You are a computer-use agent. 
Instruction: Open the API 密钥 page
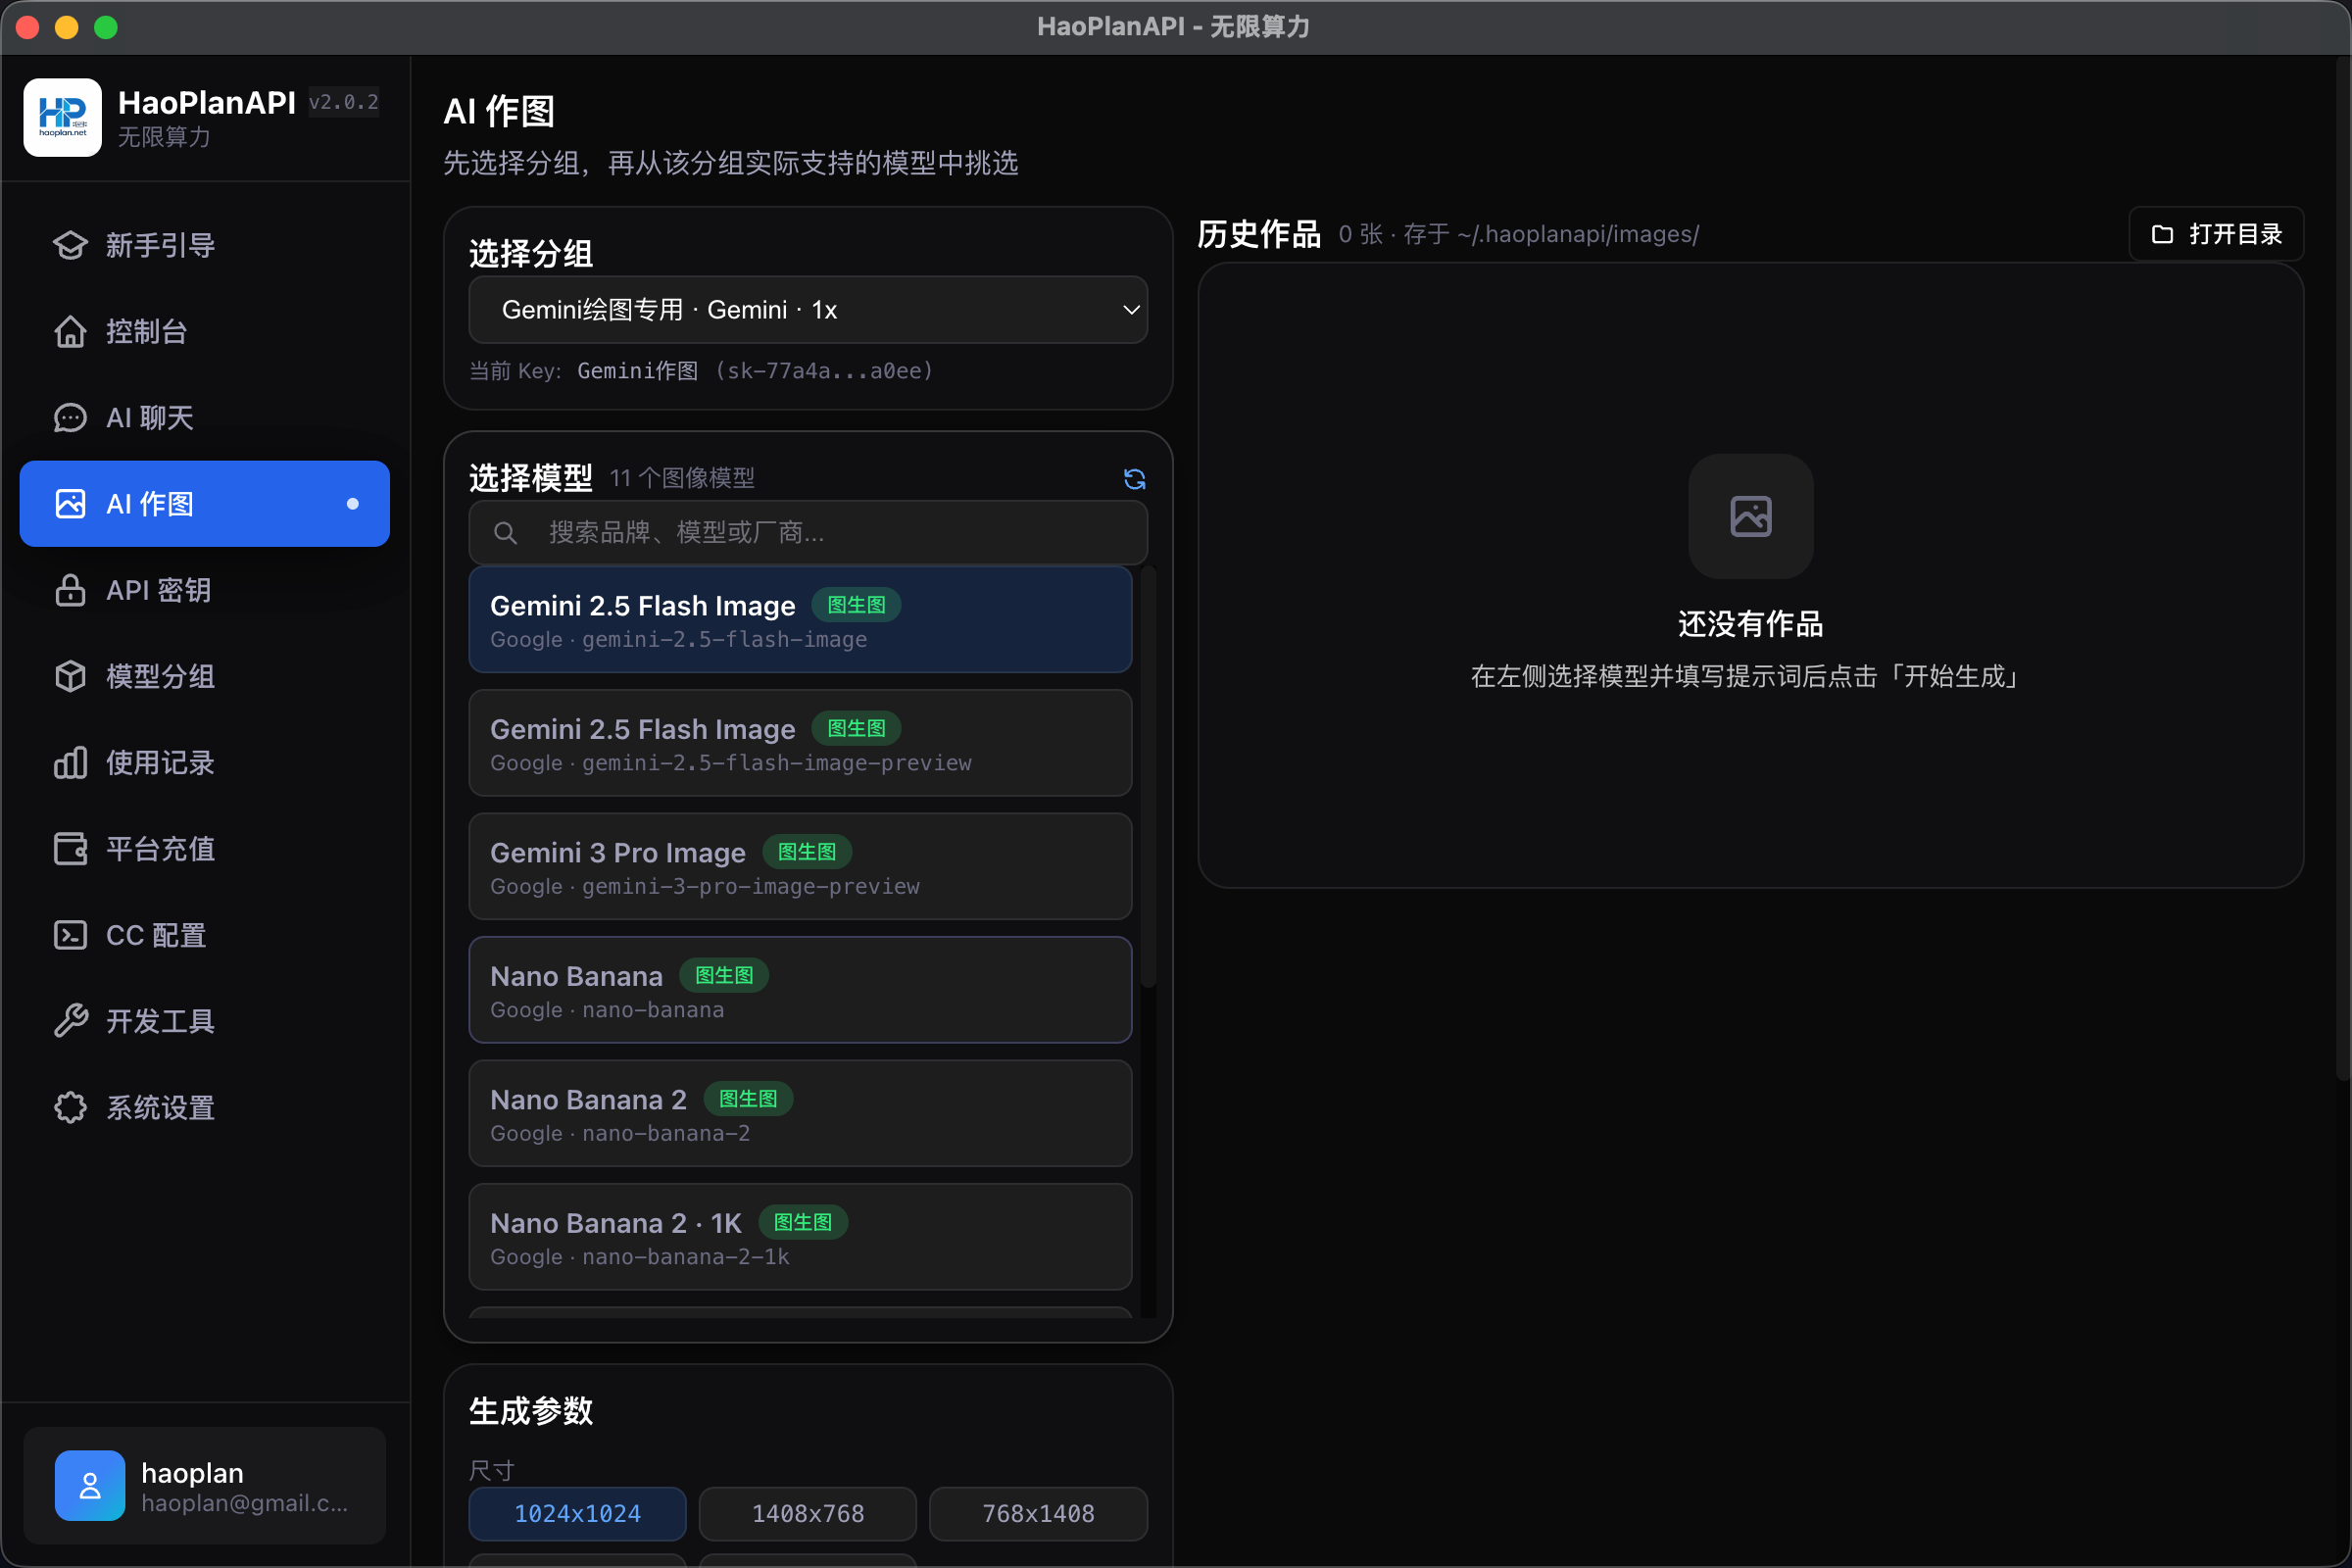(204, 589)
